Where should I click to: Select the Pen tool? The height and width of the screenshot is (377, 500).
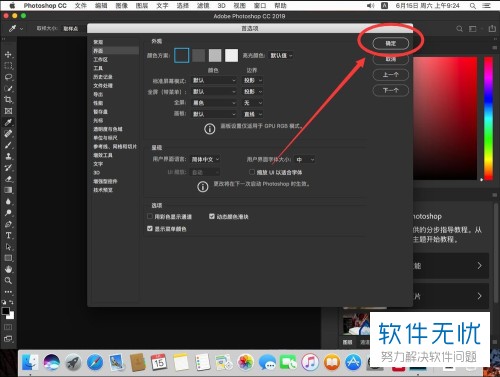(x=9, y=224)
